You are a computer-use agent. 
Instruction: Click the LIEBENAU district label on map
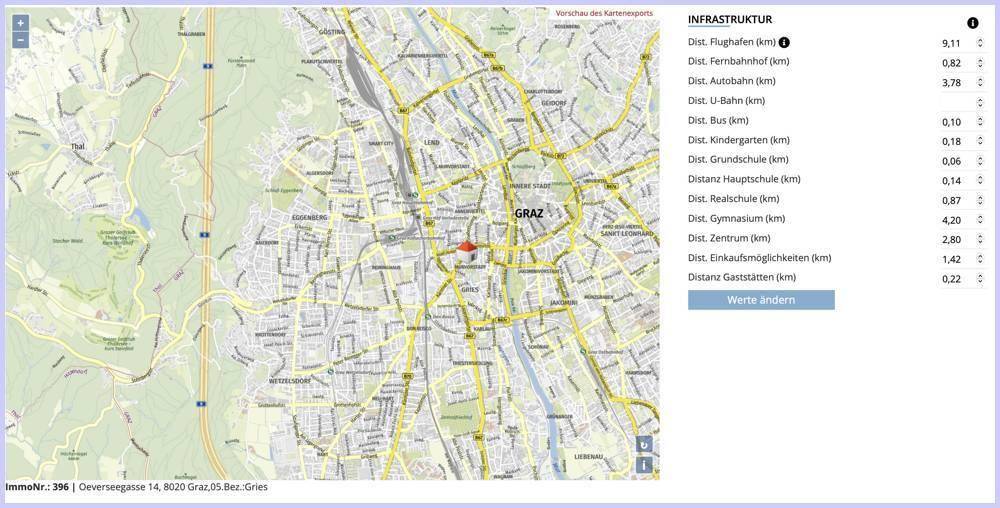(588, 457)
